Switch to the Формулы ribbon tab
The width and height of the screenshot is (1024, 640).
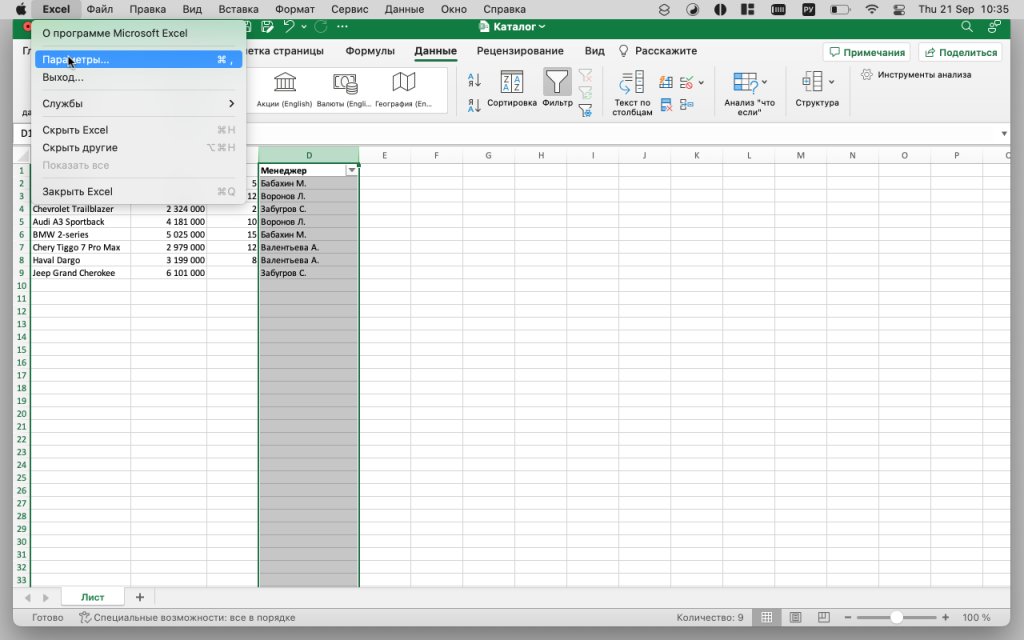pyautogui.click(x=370, y=51)
